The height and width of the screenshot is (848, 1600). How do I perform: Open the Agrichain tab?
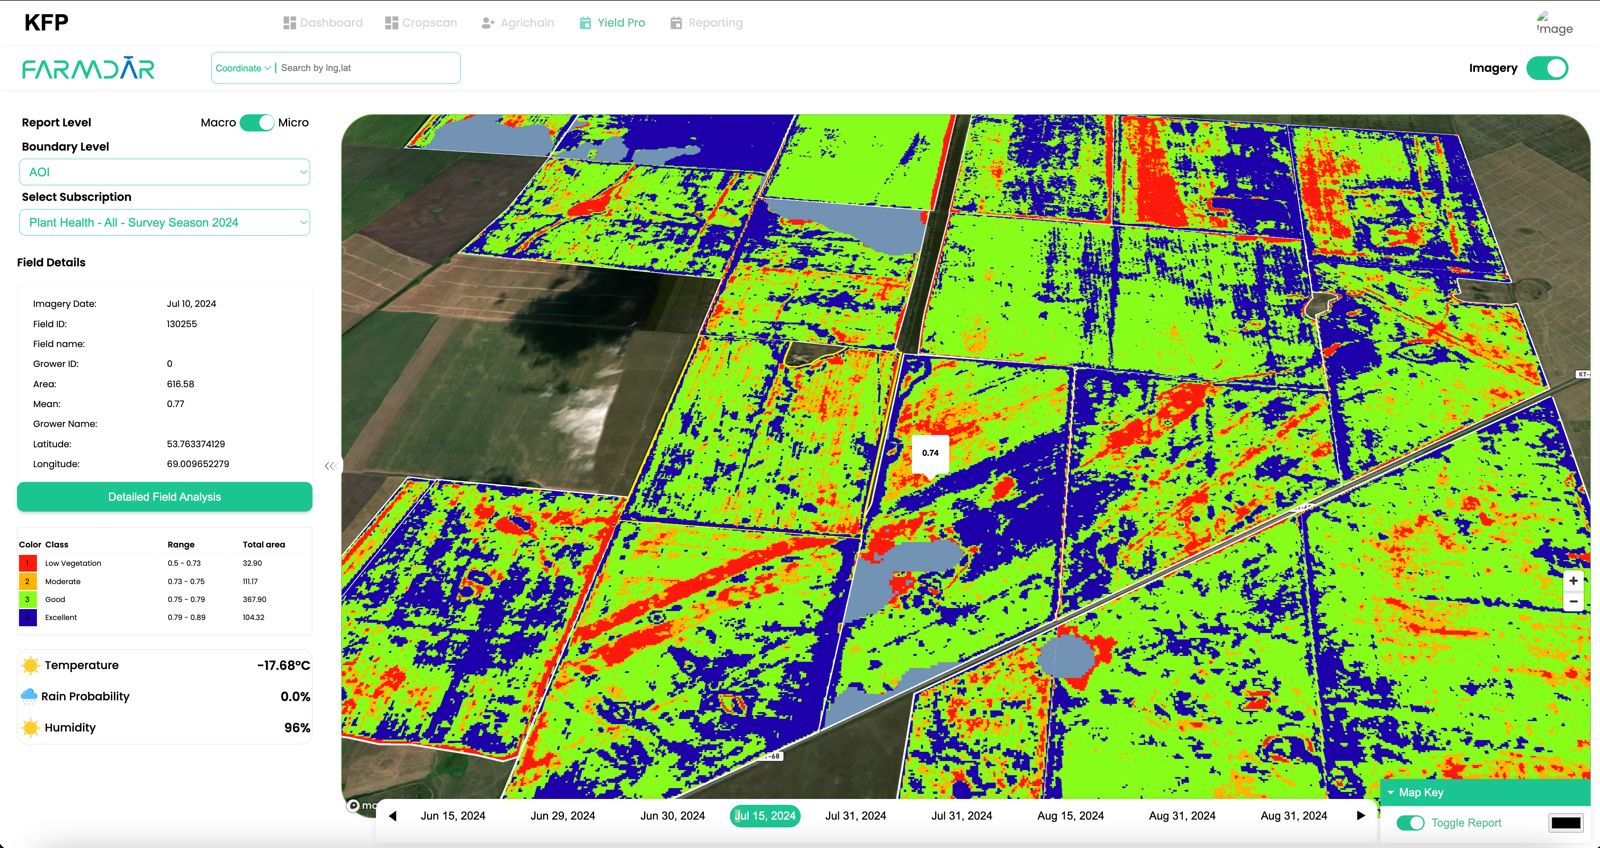(x=517, y=22)
